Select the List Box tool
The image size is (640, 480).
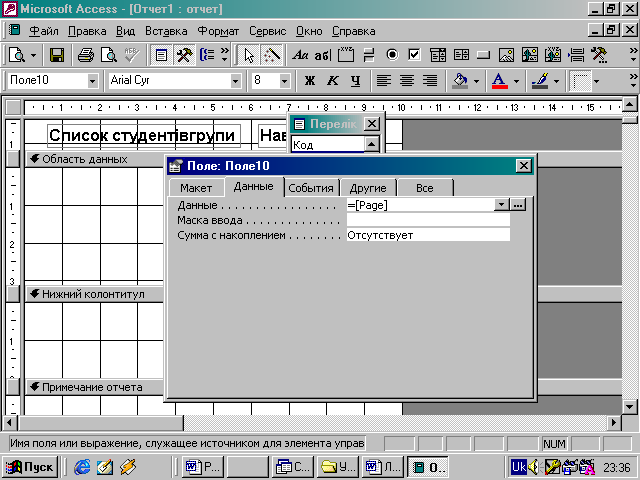coord(461,55)
